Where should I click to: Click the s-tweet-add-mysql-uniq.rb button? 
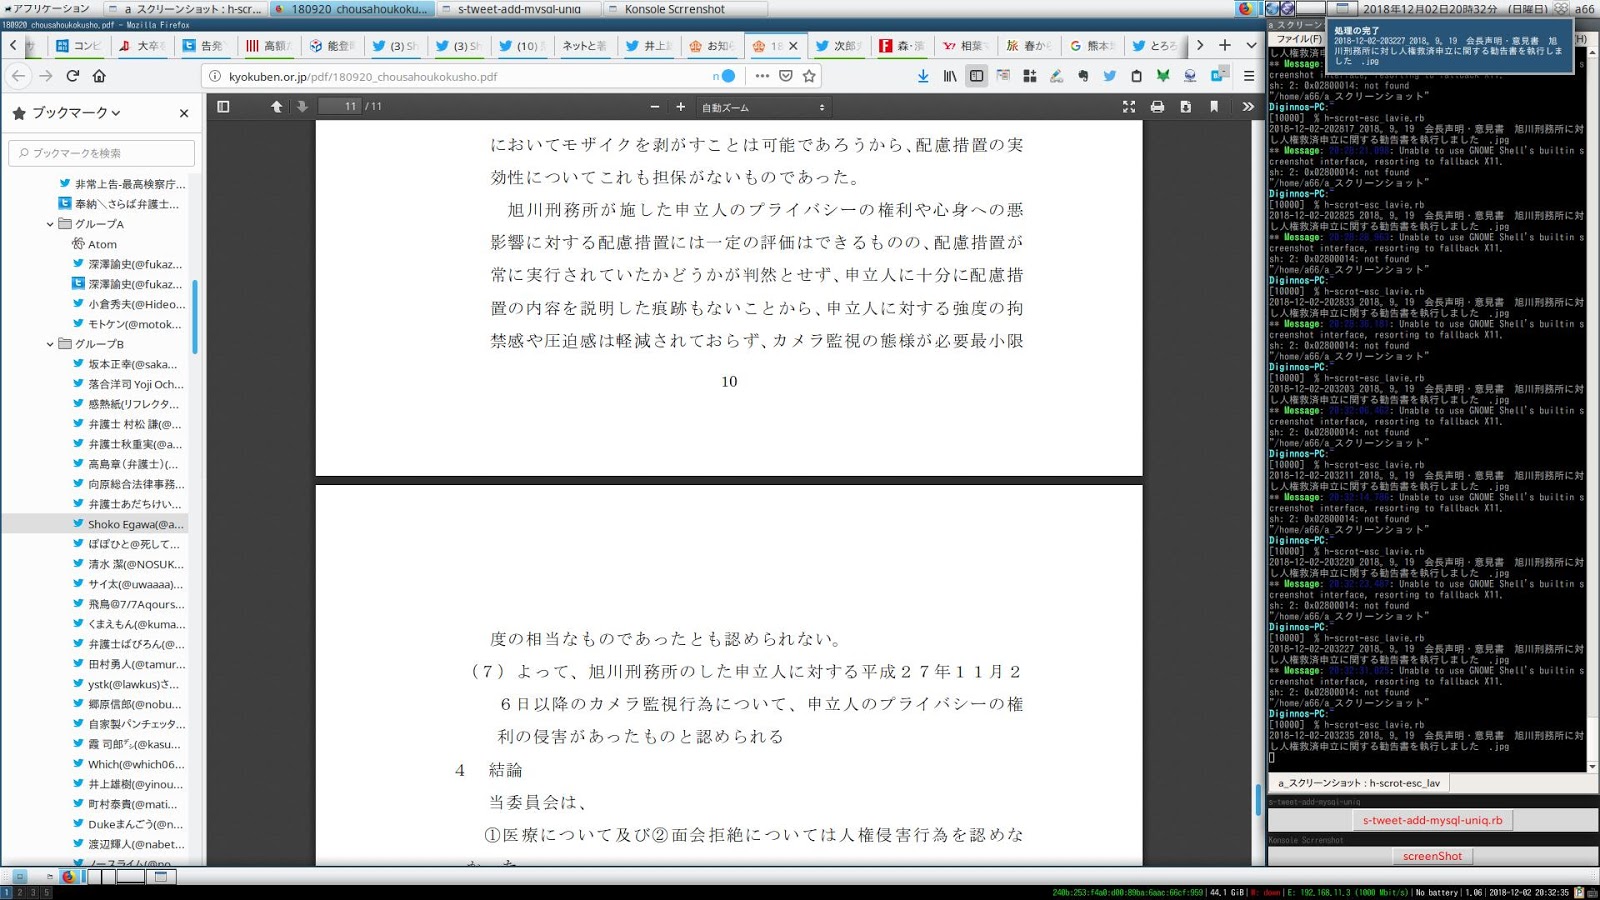pyautogui.click(x=1432, y=820)
